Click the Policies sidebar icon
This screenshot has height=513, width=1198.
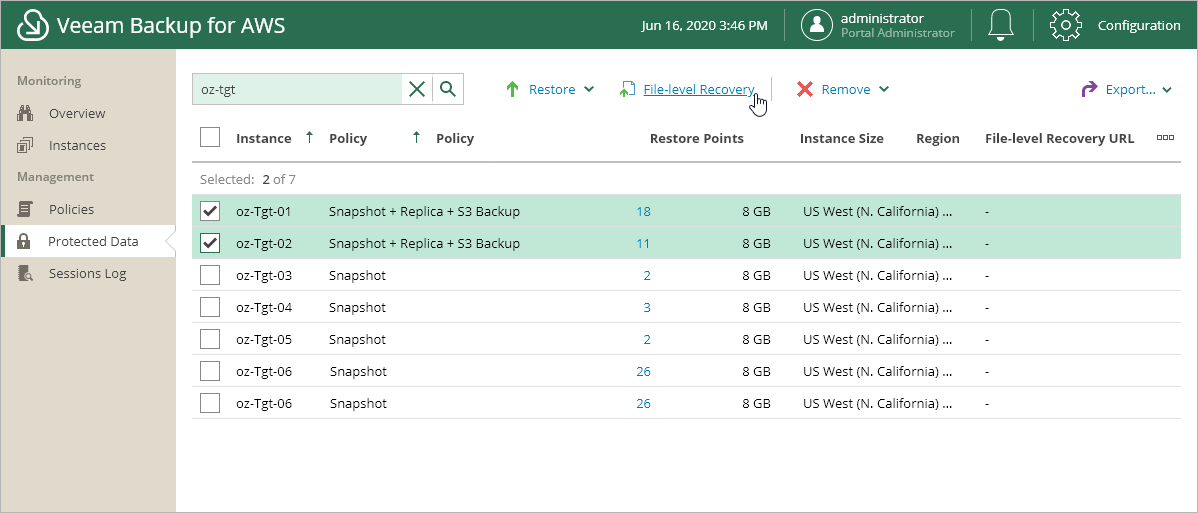coord(24,209)
